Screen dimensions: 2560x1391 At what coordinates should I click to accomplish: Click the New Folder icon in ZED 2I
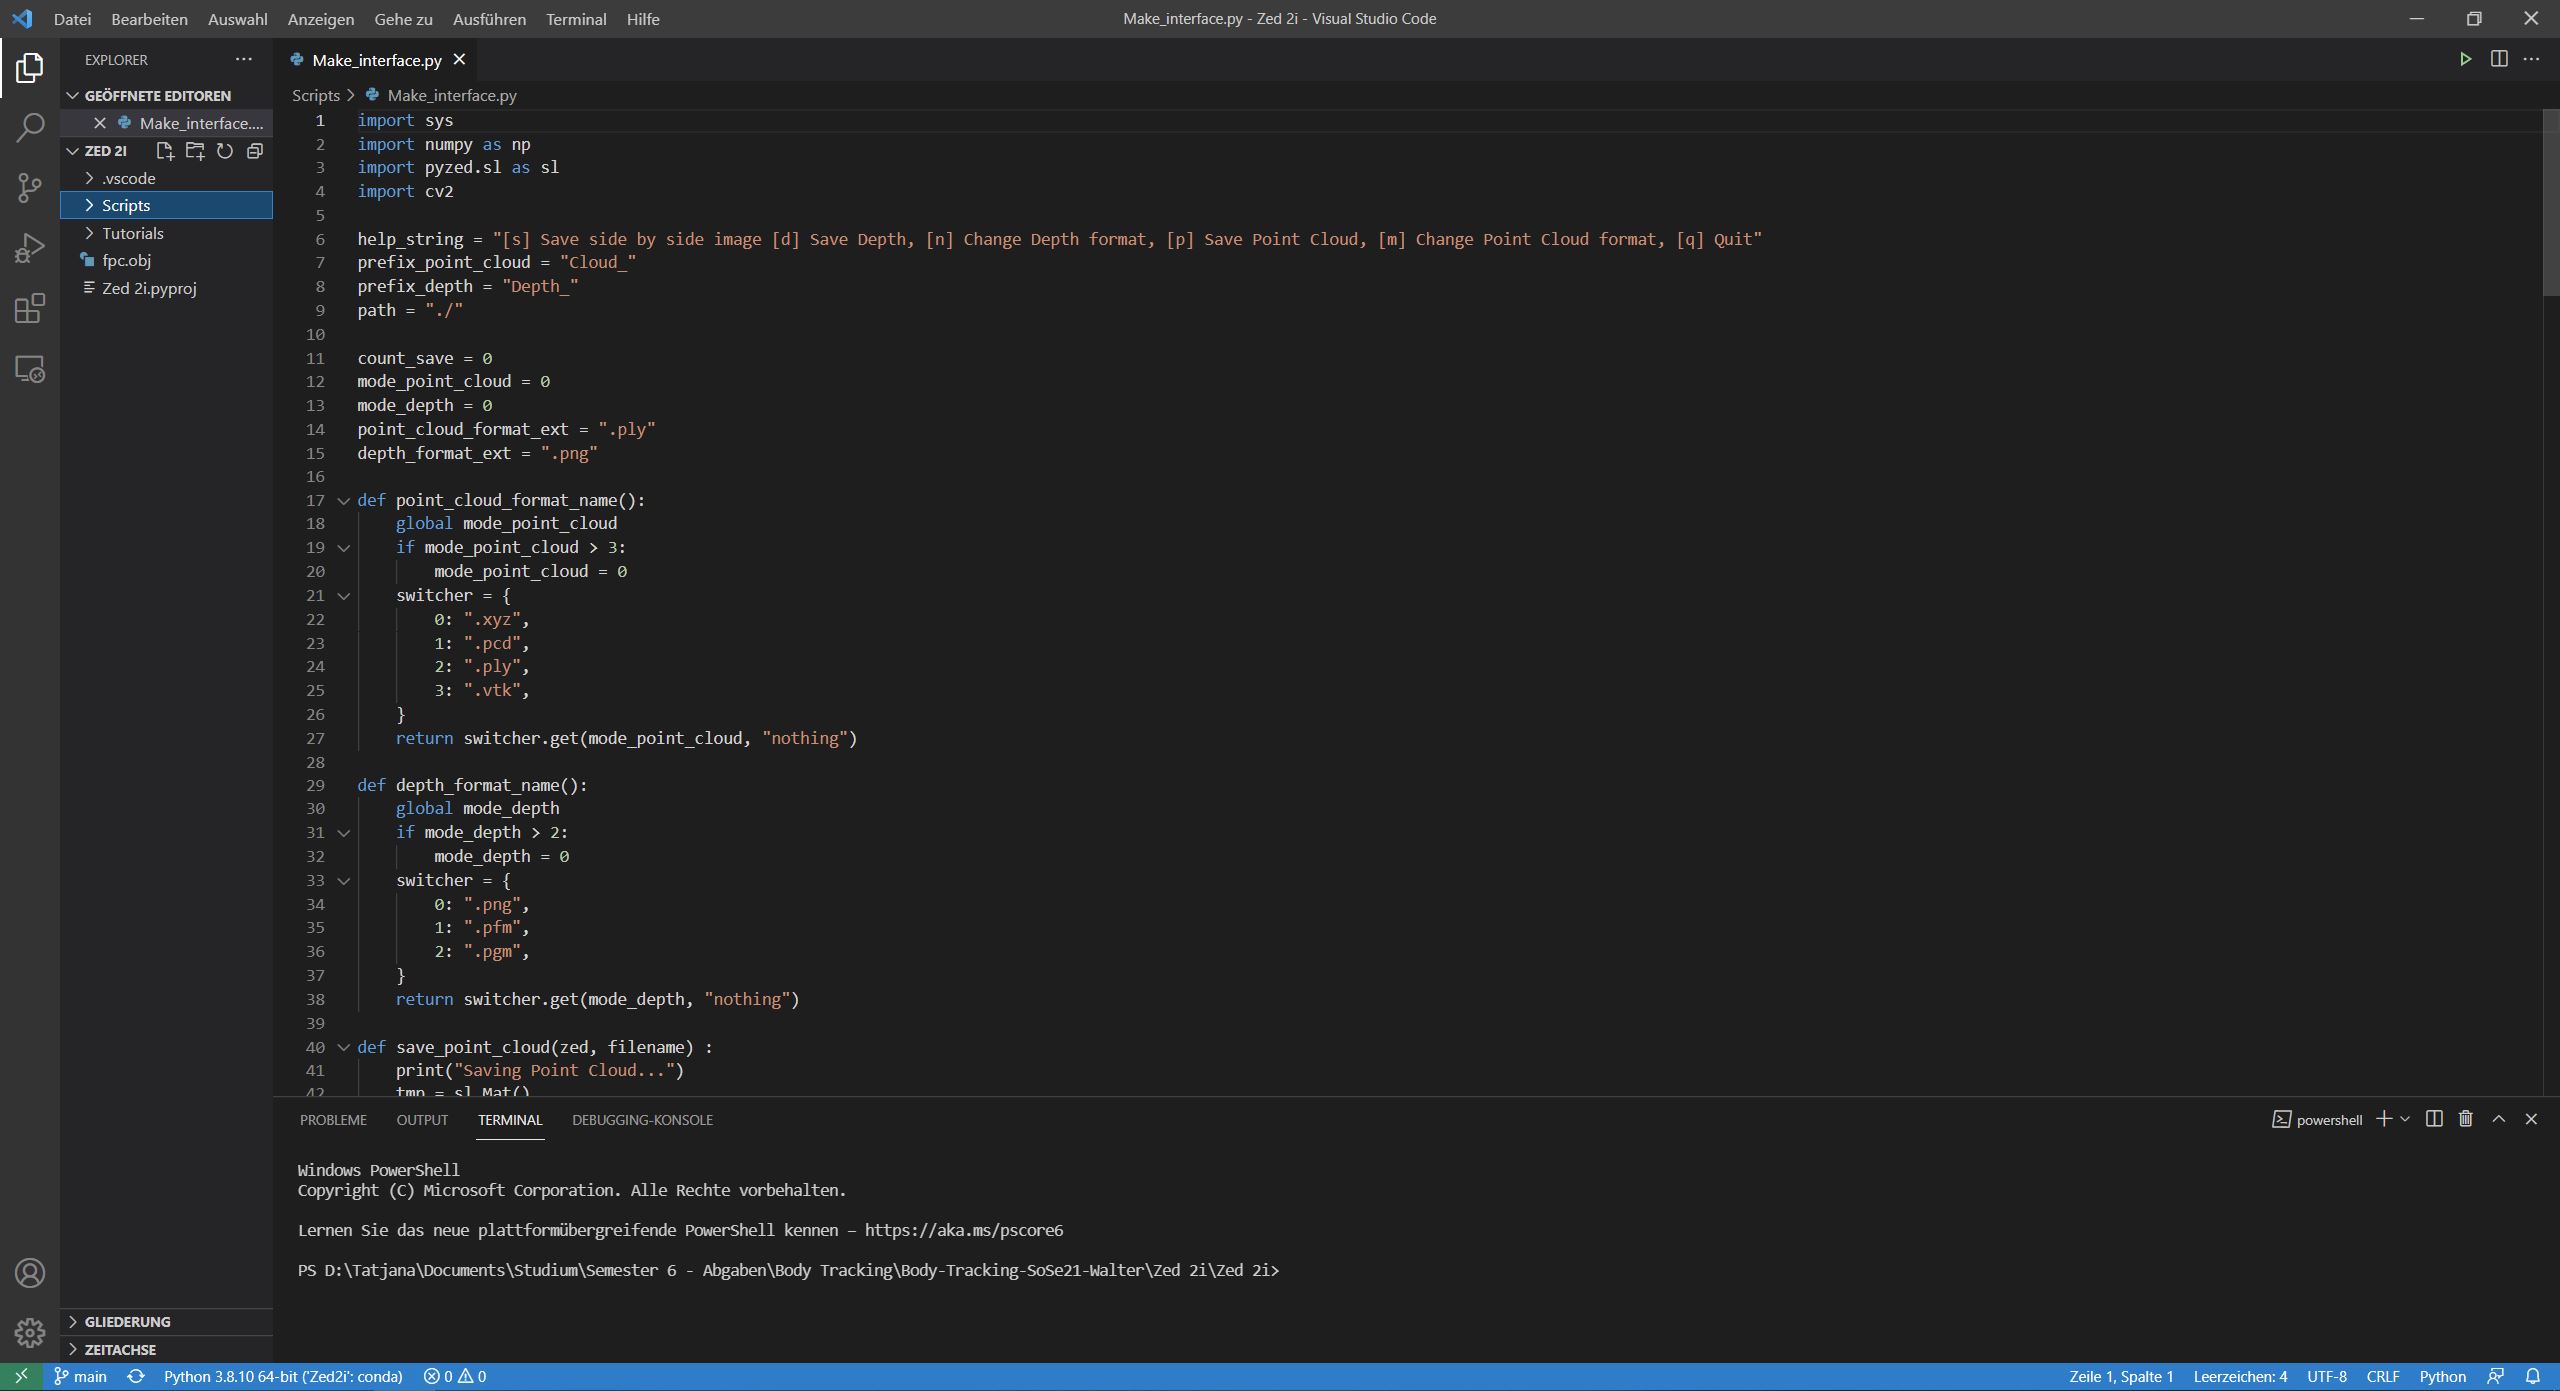(x=195, y=151)
